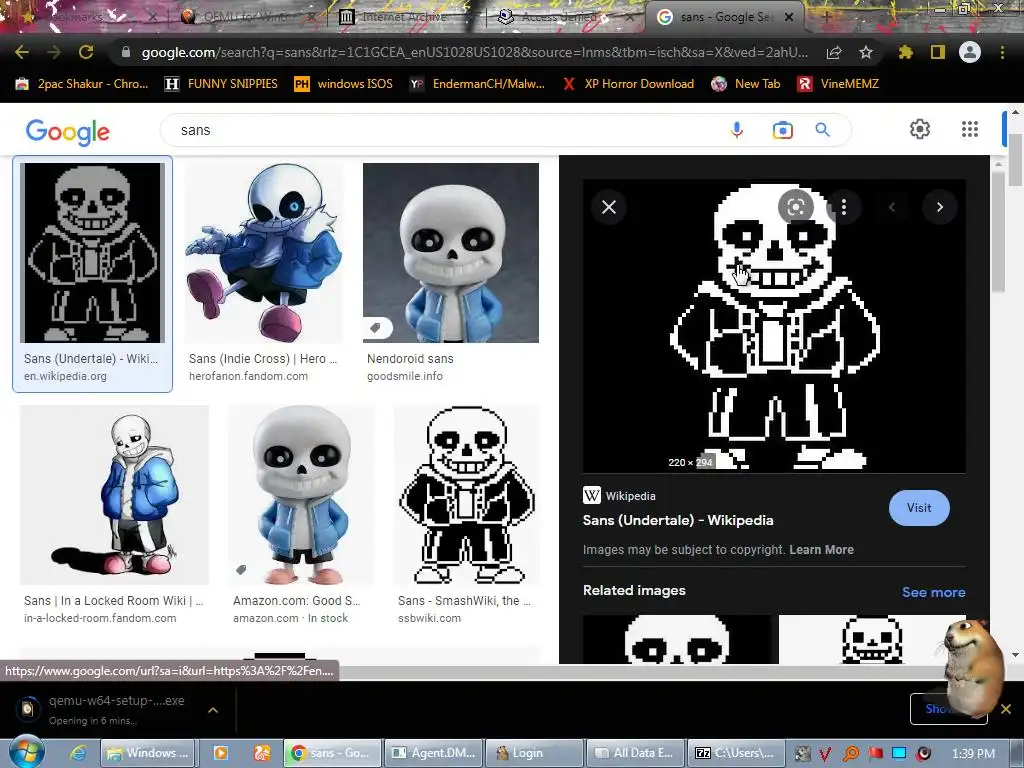Open the share this page icon

coord(834,52)
